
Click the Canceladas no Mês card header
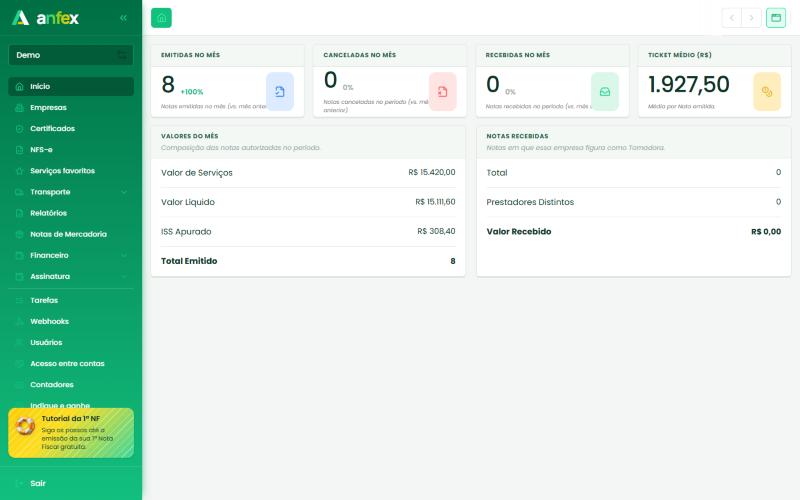click(x=390, y=55)
